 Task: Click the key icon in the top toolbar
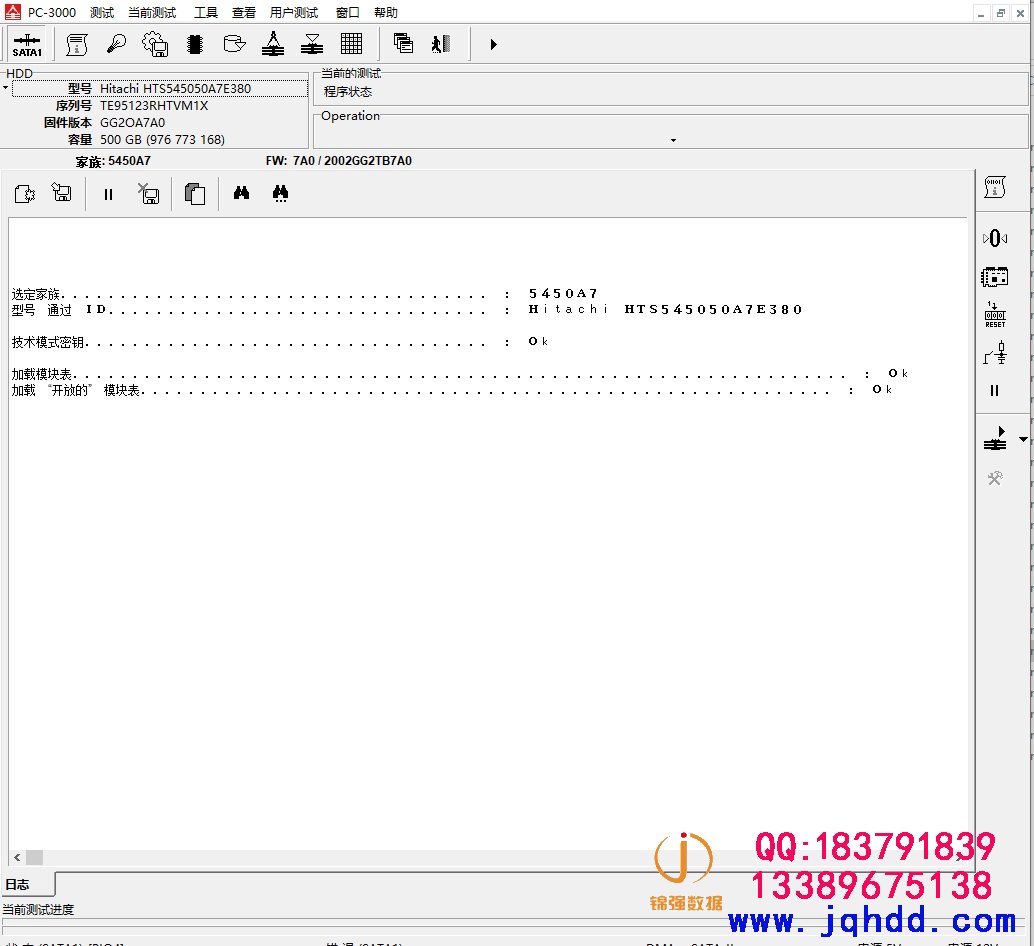coord(116,45)
